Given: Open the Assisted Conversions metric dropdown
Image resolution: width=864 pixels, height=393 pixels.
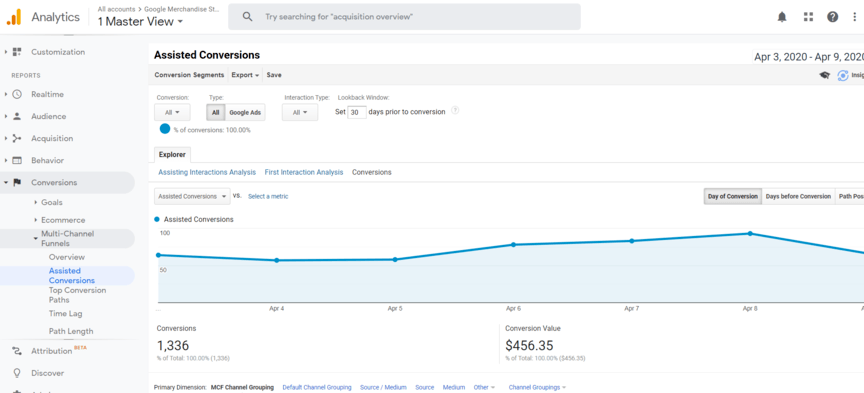Looking at the screenshot, I should [192, 196].
